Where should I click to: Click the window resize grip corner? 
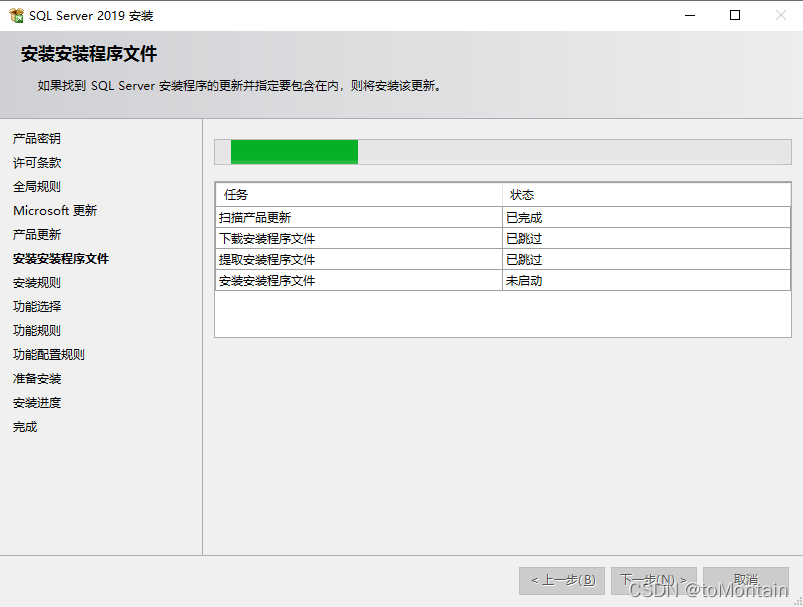[x=798, y=602]
